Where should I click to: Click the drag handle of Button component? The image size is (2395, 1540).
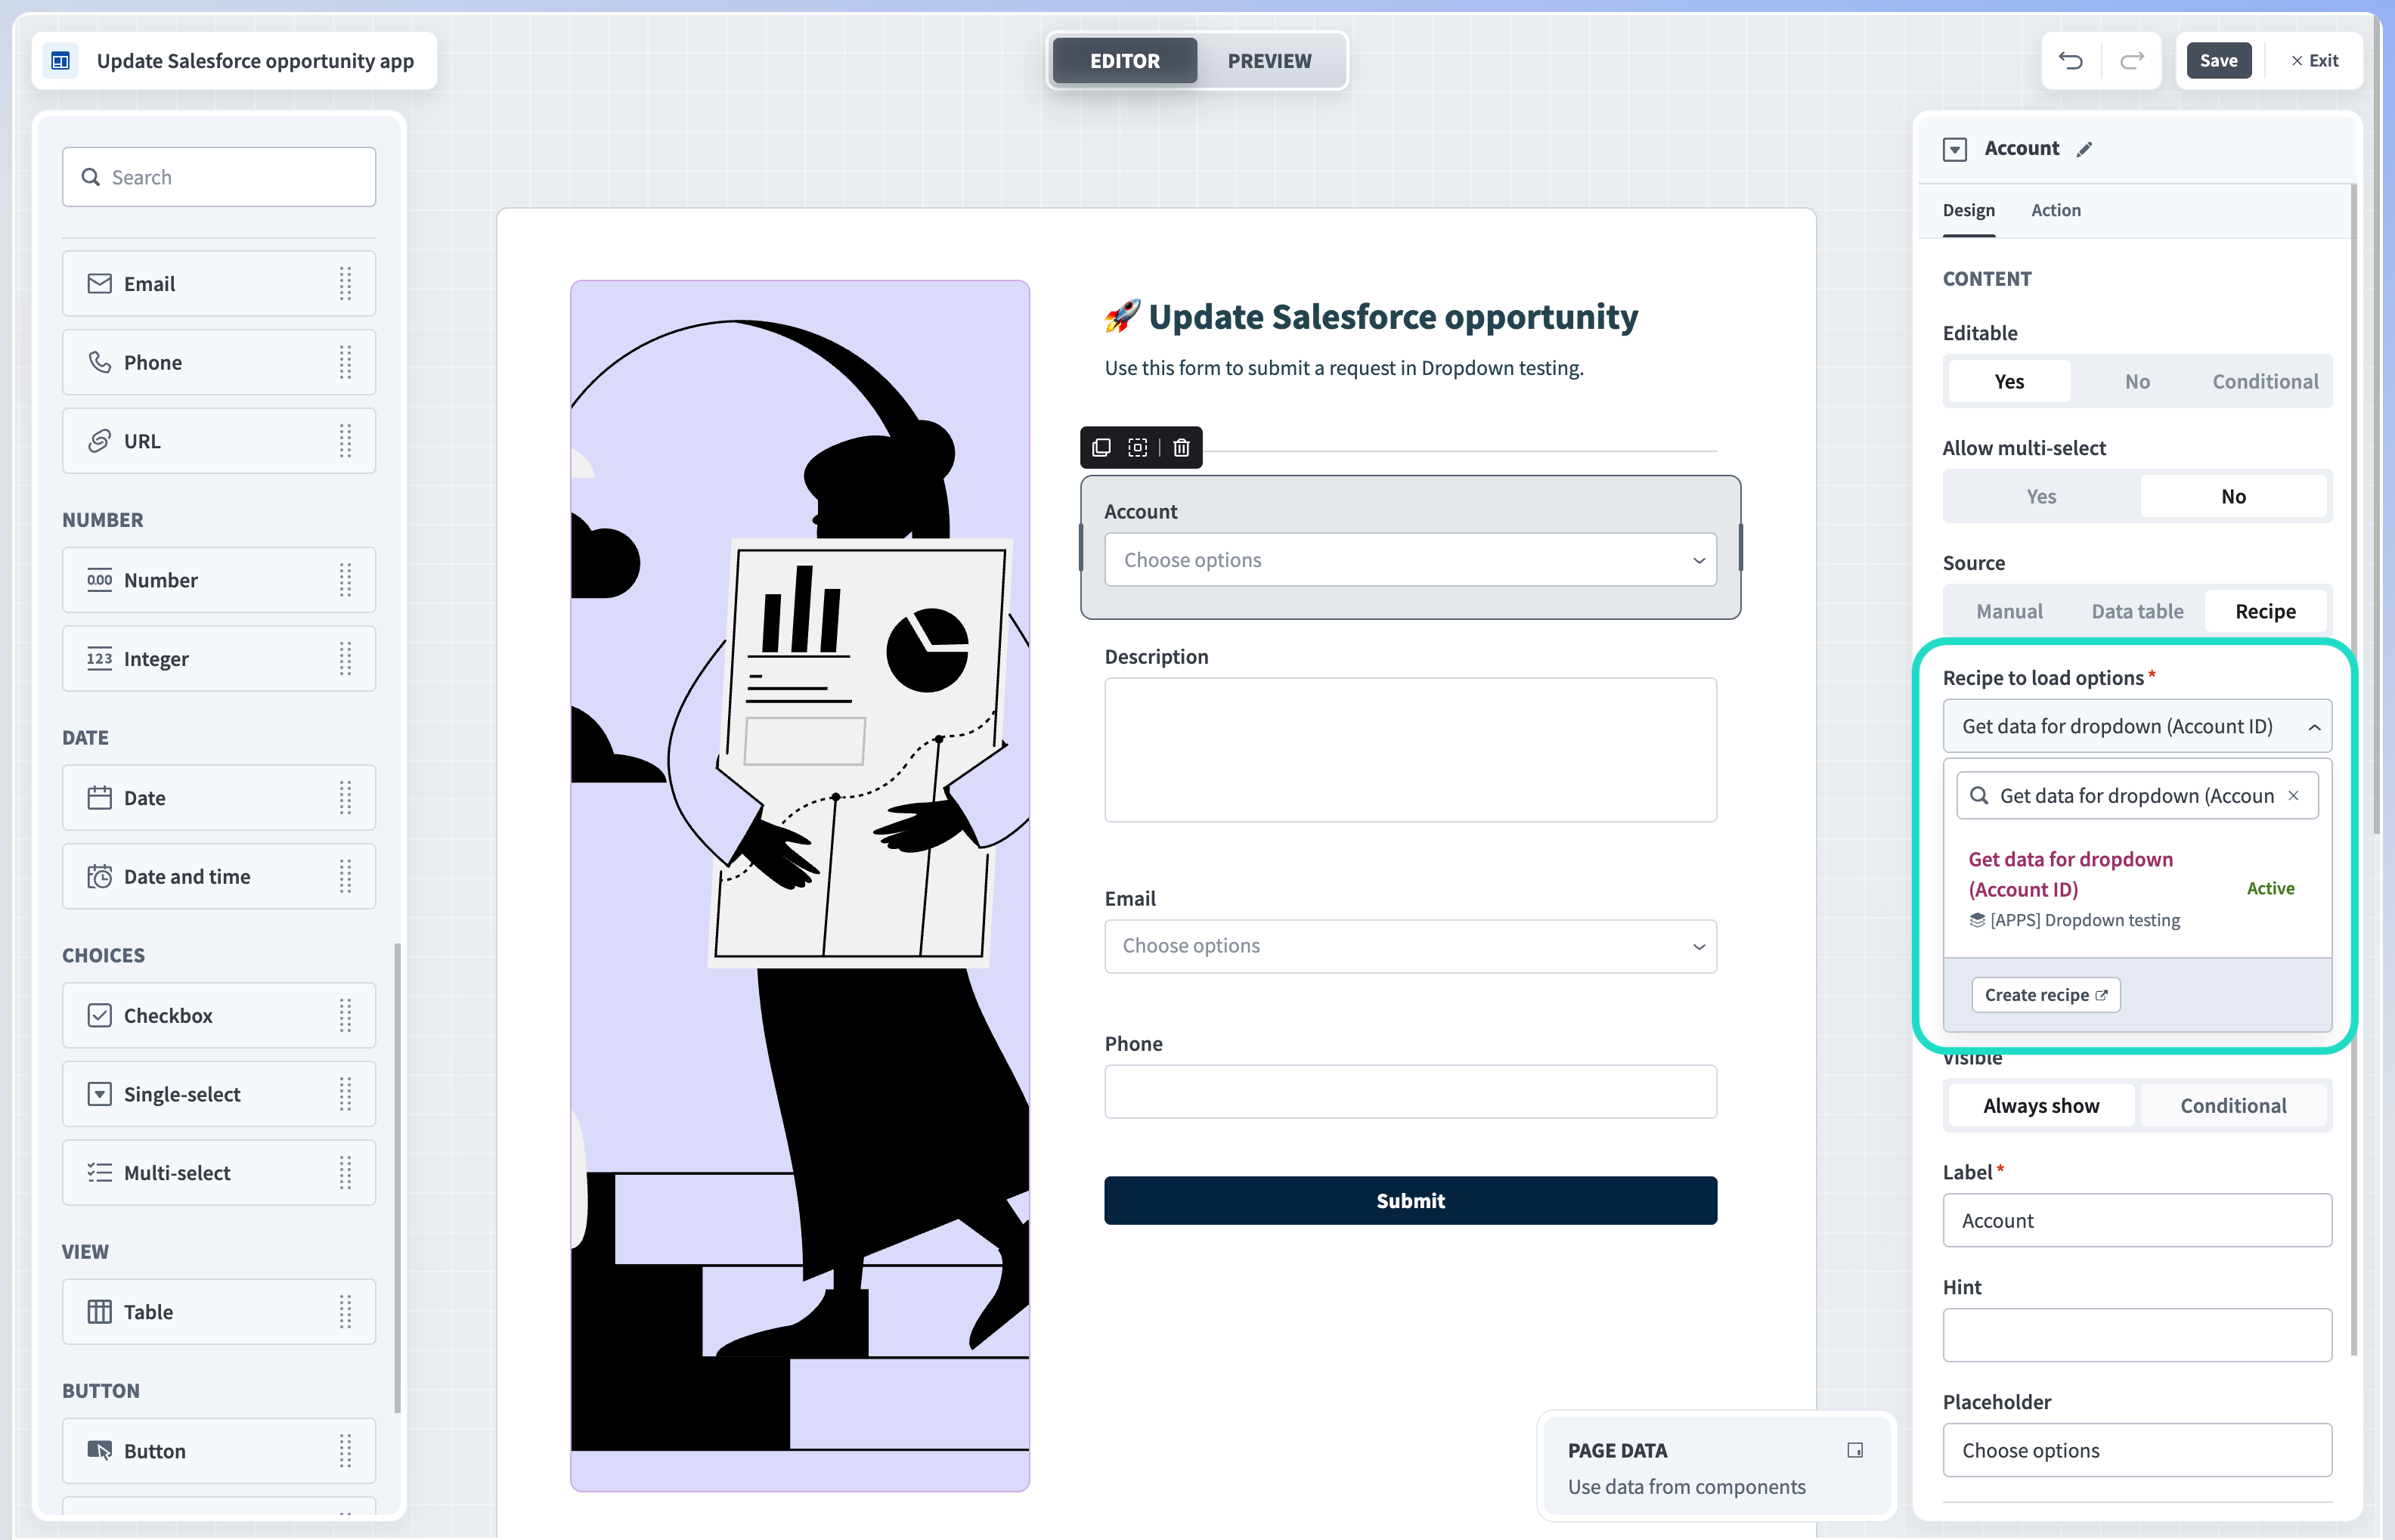click(345, 1451)
